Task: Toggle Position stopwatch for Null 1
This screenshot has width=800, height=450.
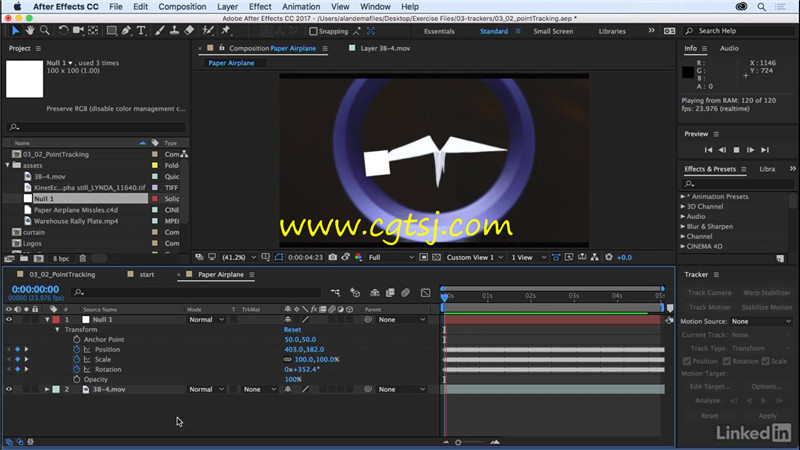Action: 77,349
